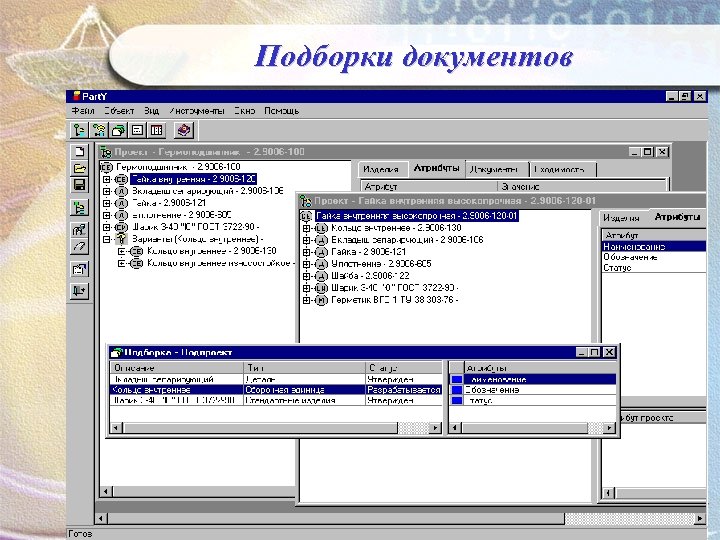Select the Кольцо внутреннее row in the Подборка list
The image size is (720, 540).
pyautogui.click(x=276, y=390)
